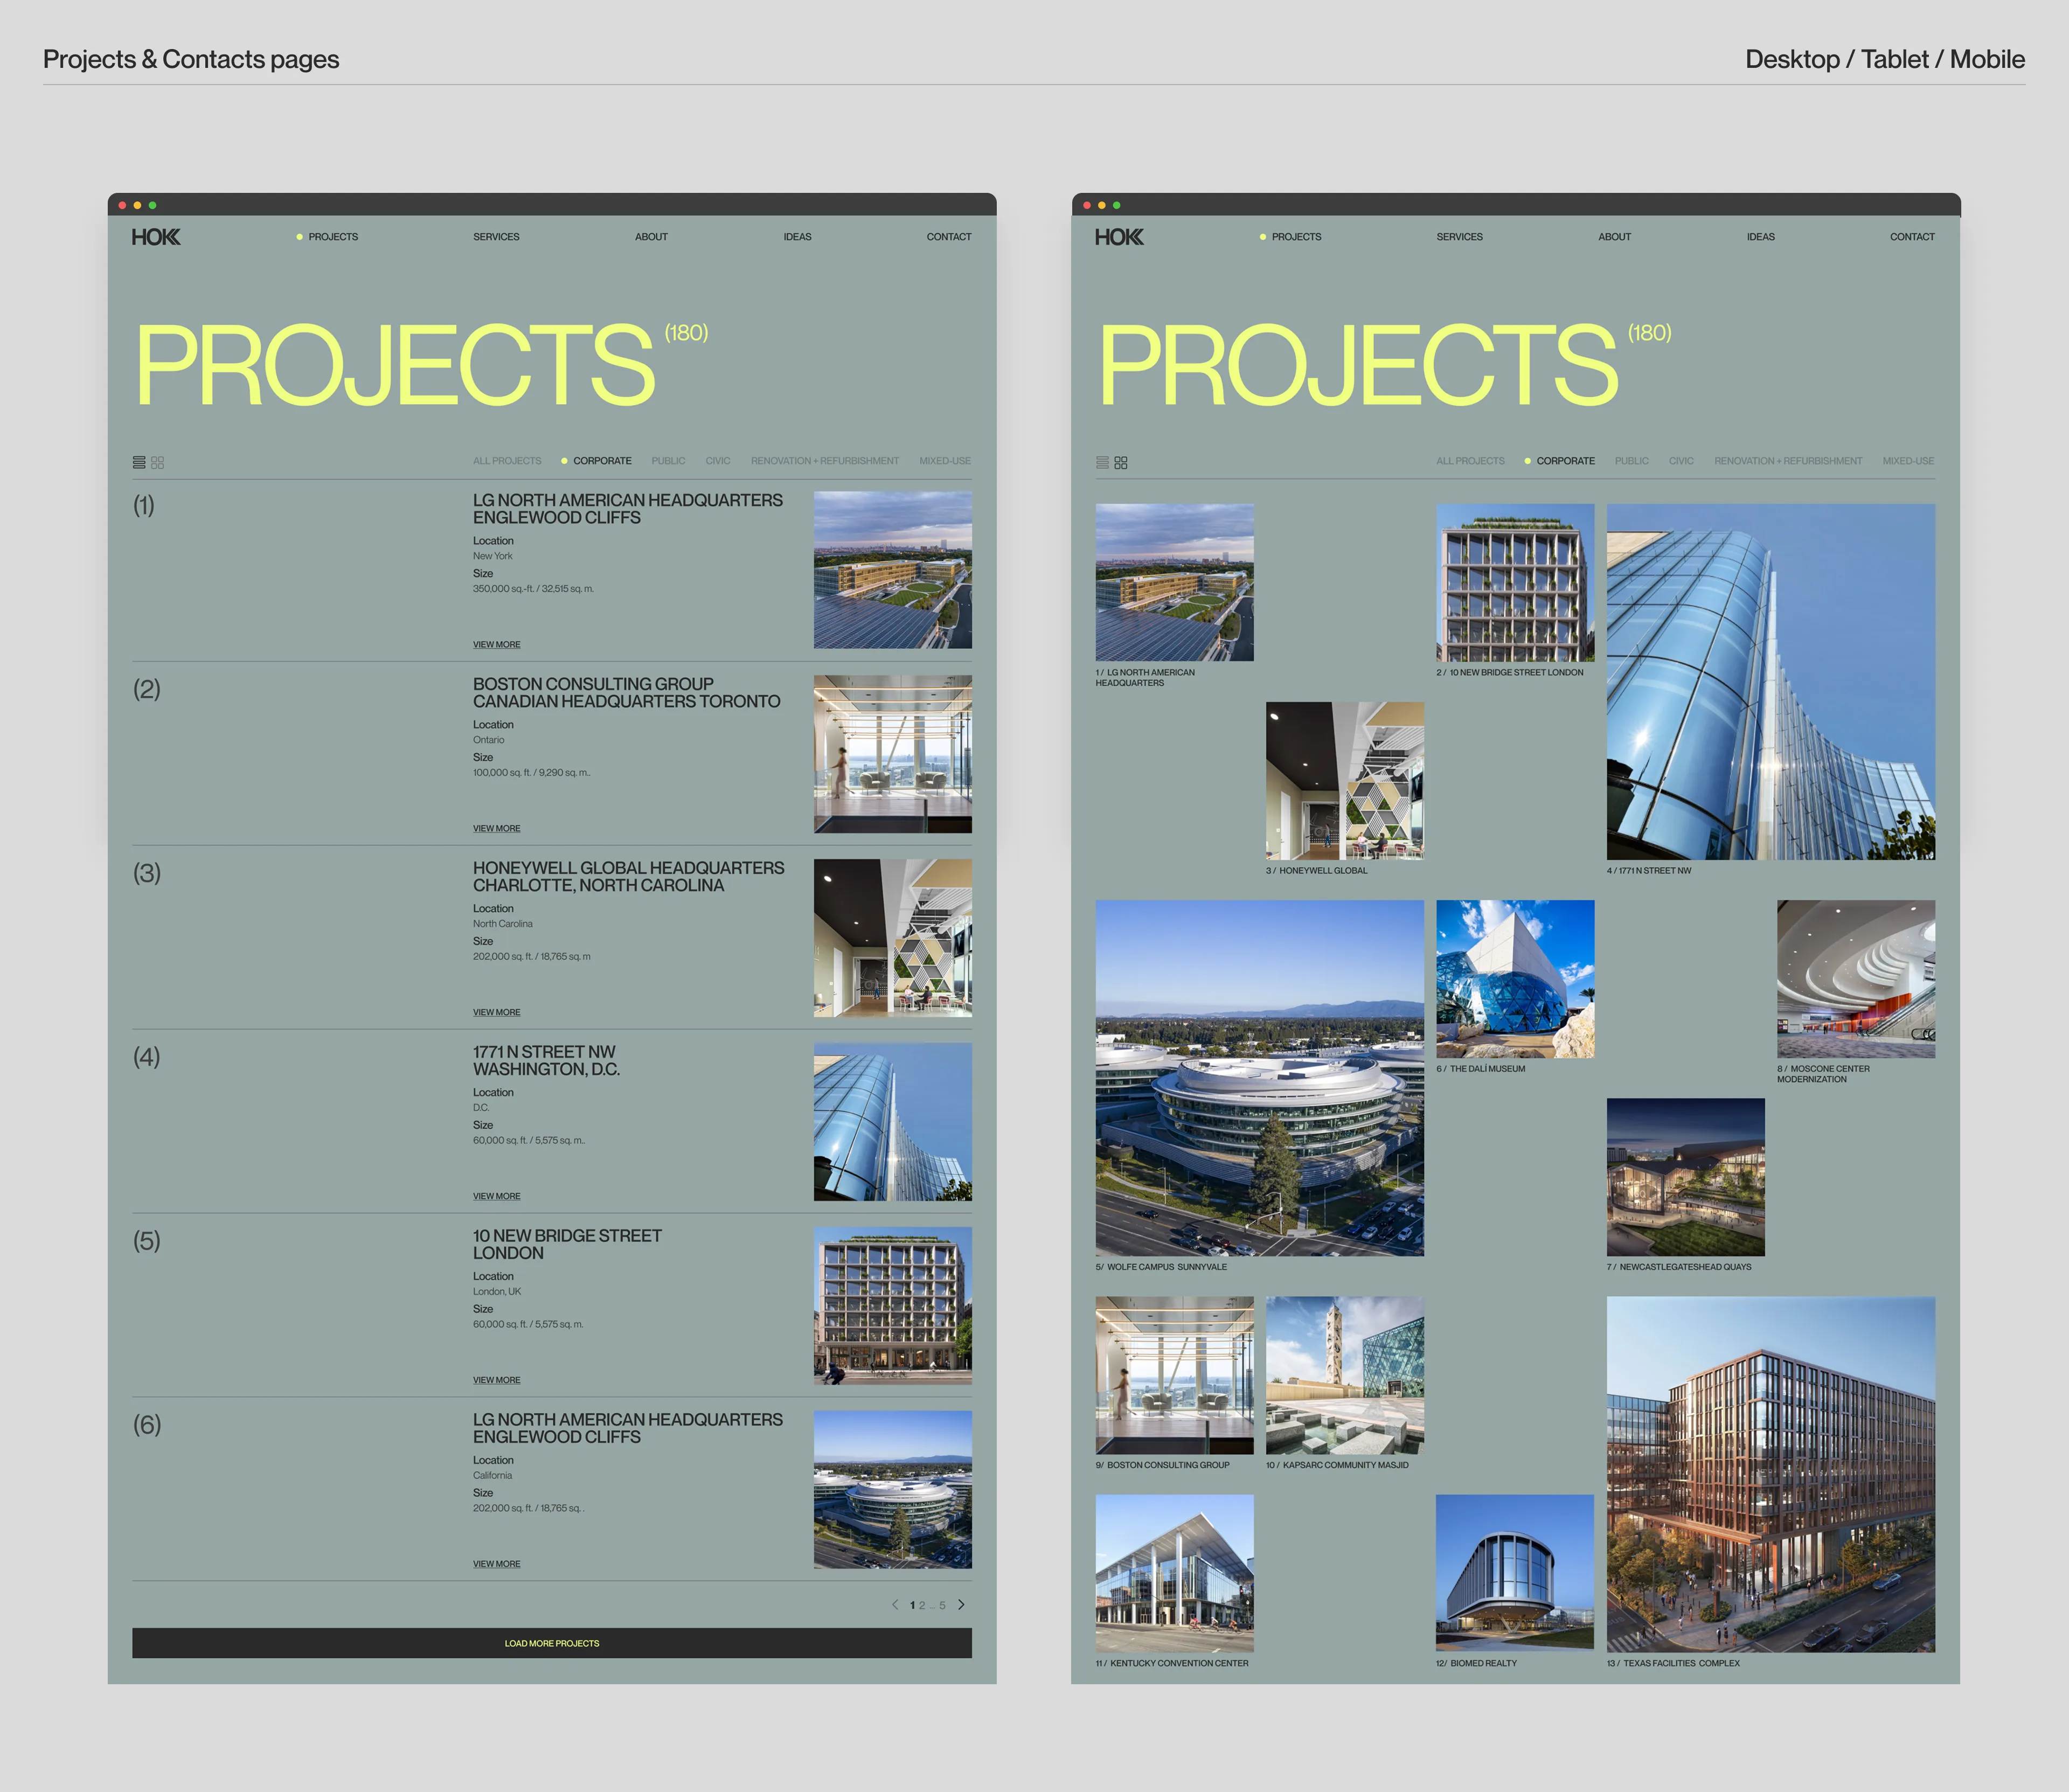Open project (1) thumbnail in list view
This screenshot has width=2069, height=1792.
(893, 570)
